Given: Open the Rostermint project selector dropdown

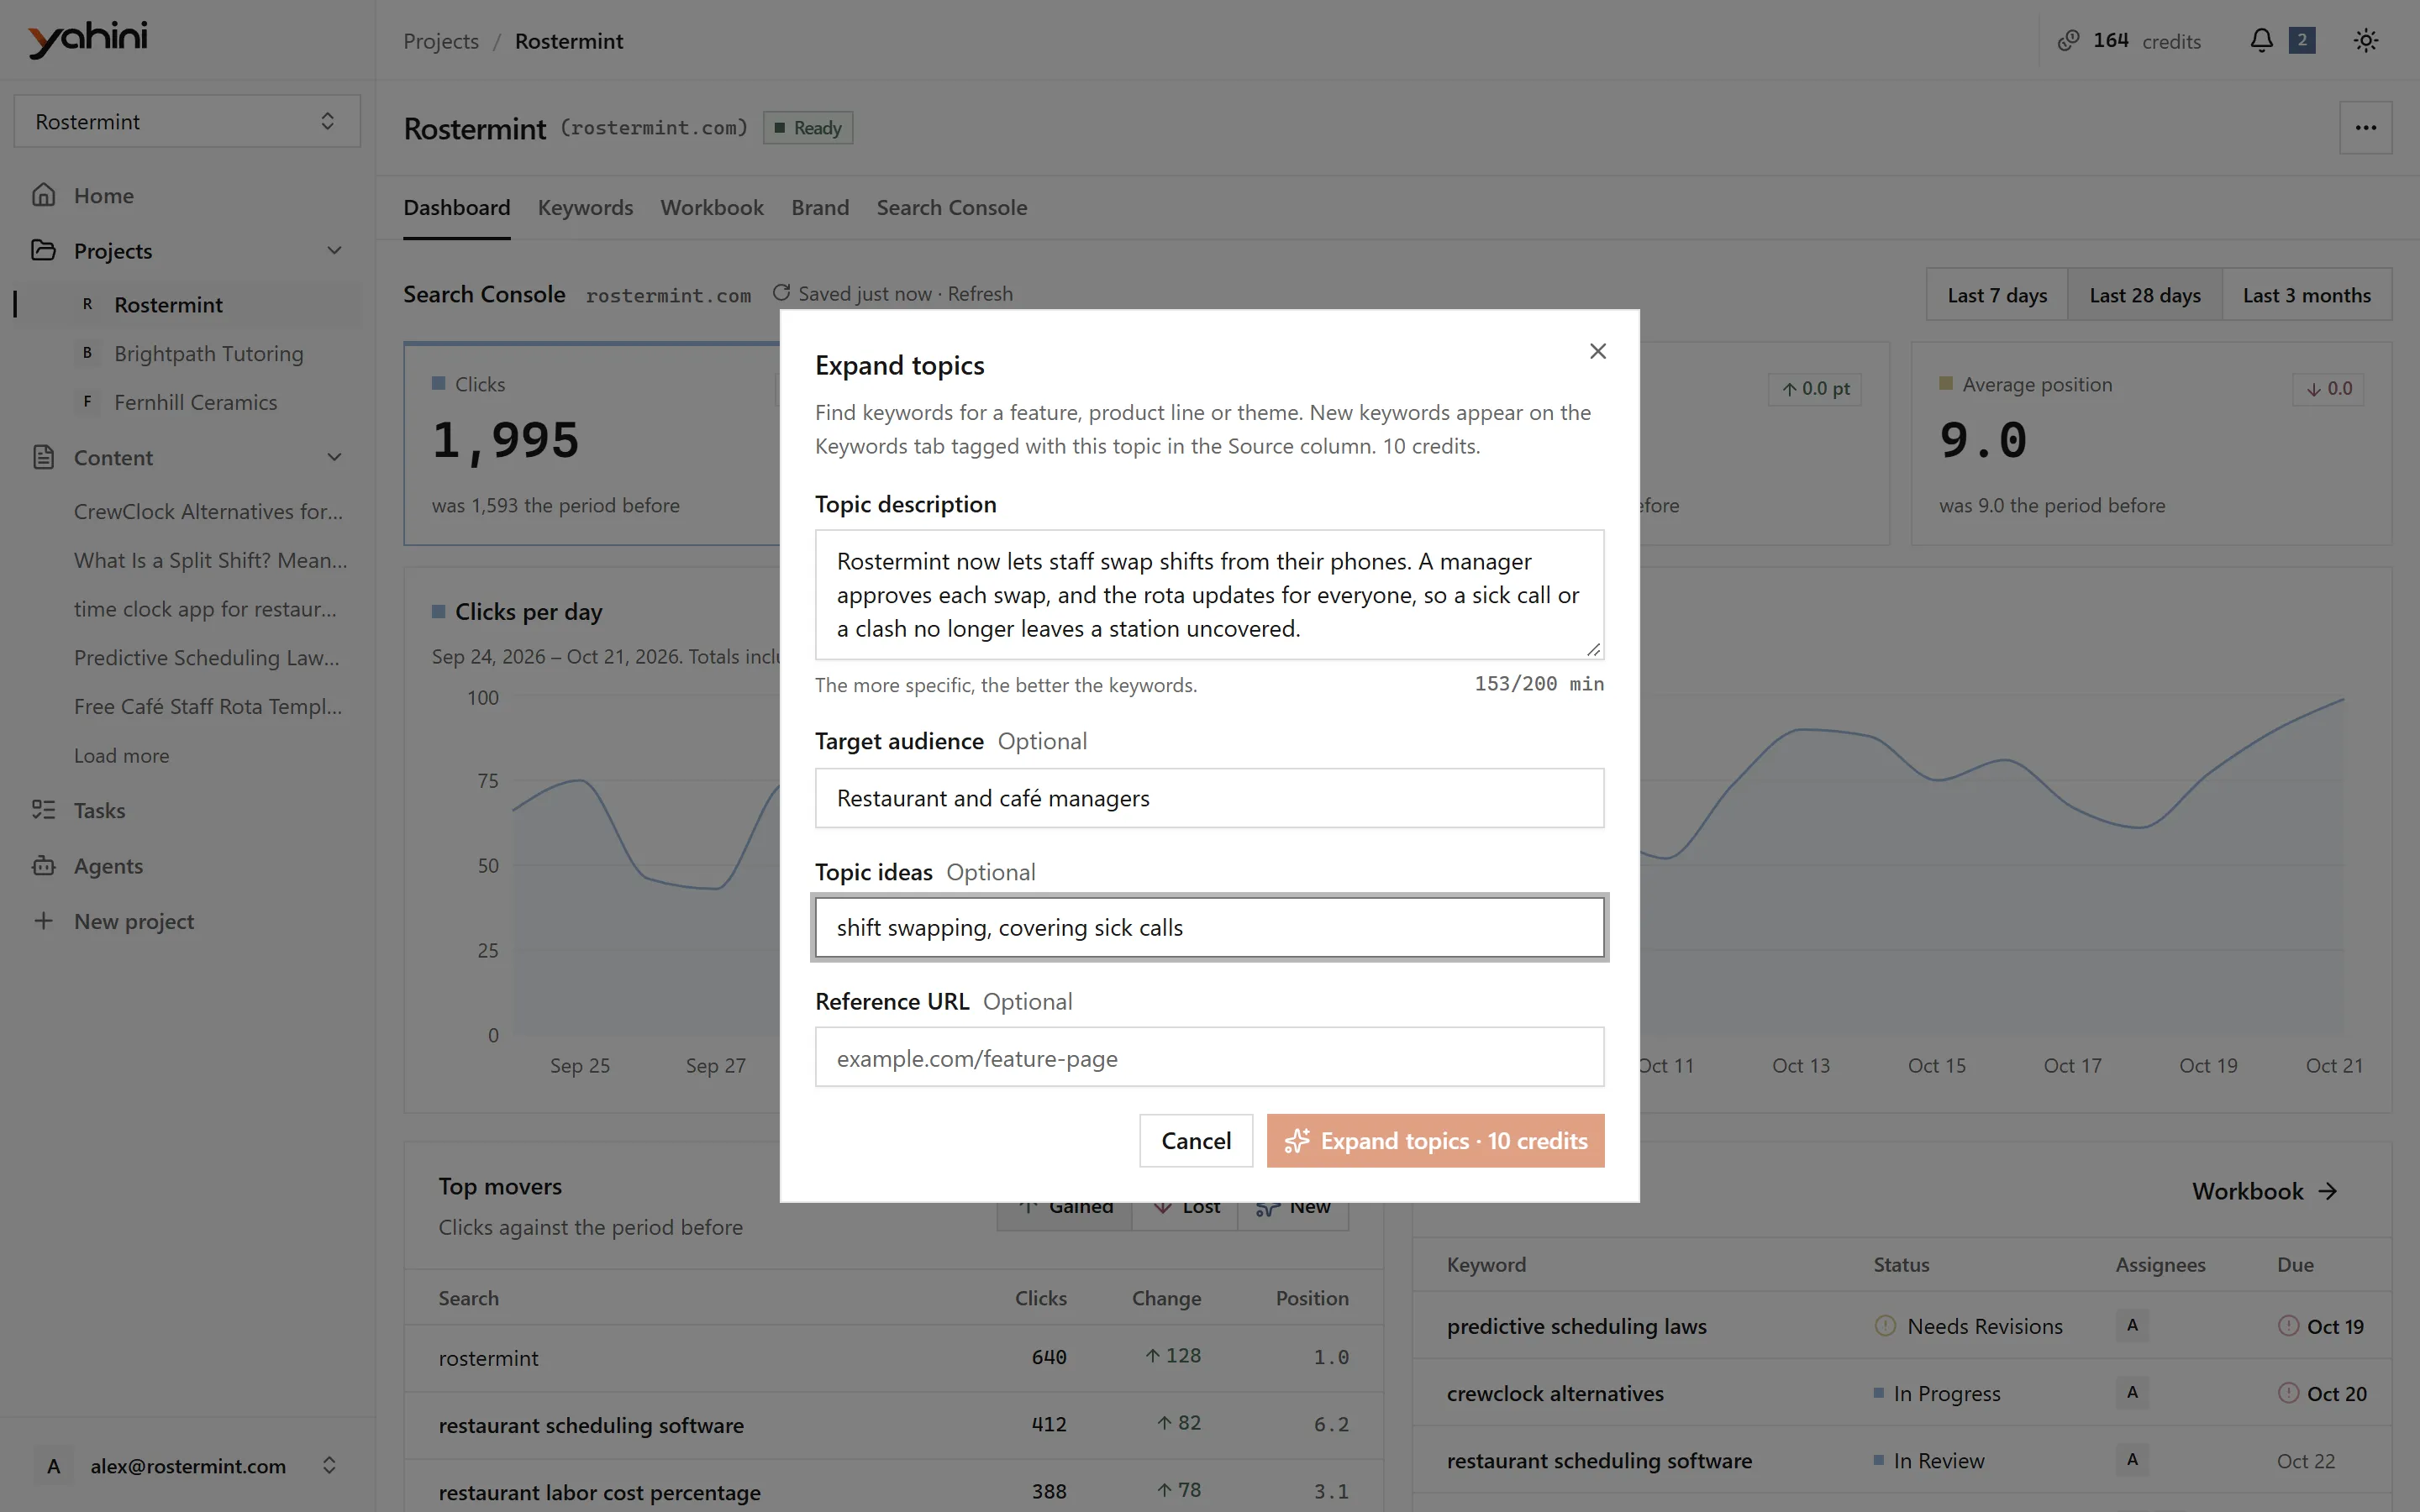Looking at the screenshot, I should 187,121.
